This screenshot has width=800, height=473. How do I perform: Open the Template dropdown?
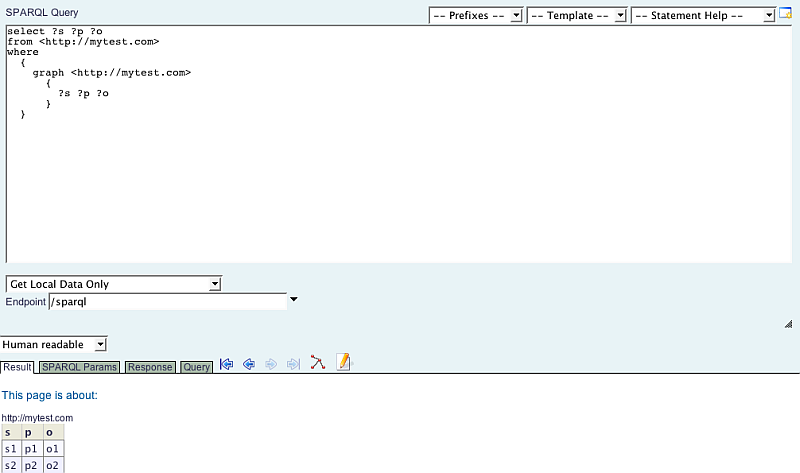click(577, 15)
